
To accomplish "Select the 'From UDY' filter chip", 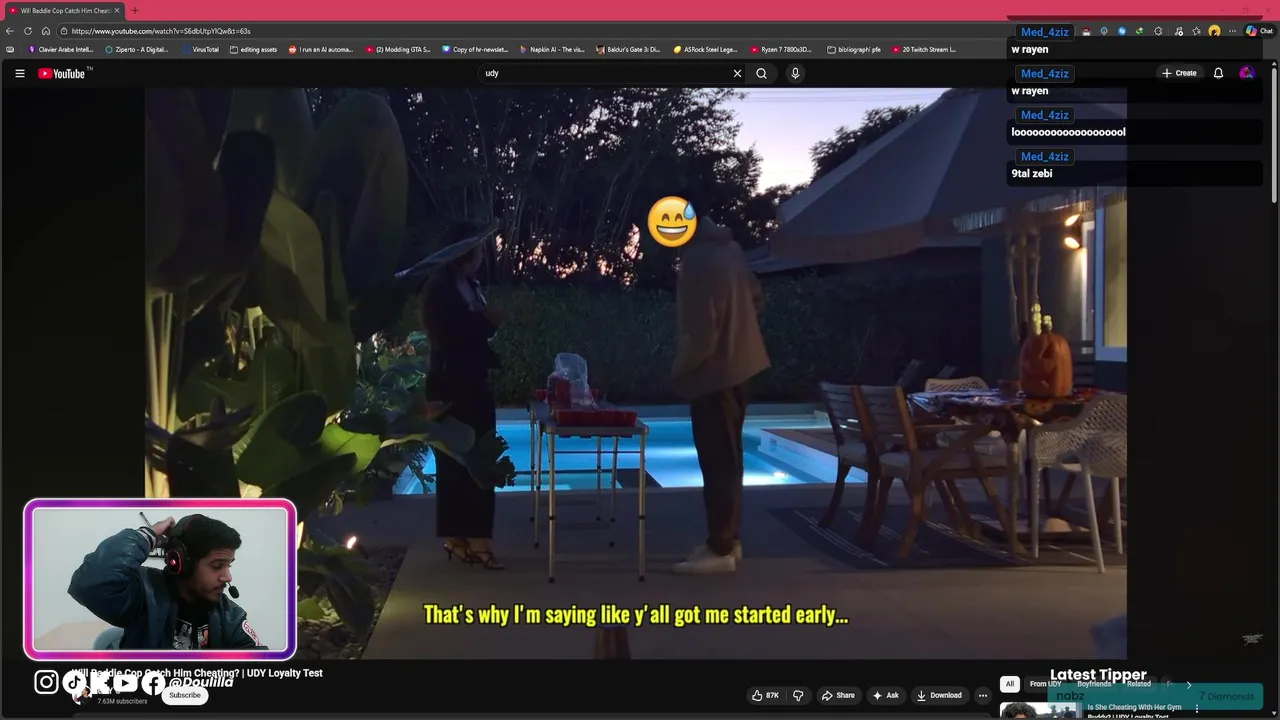I will tap(1045, 684).
